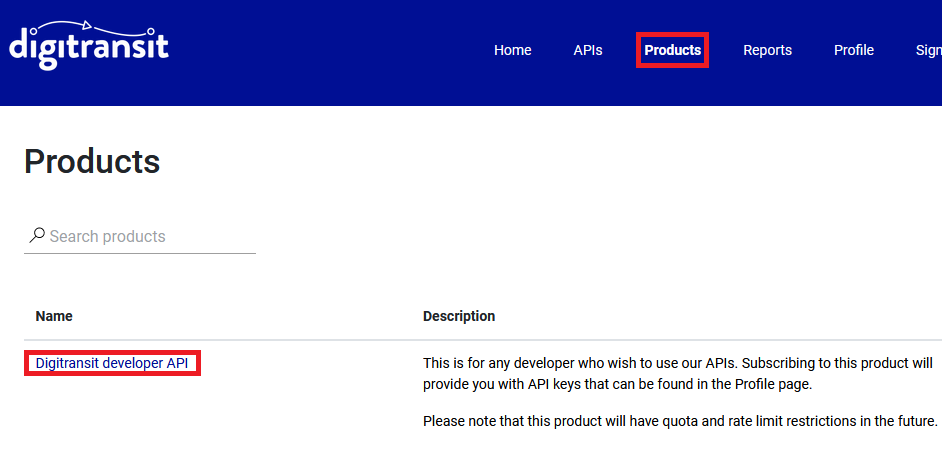This screenshot has width=942, height=456.
Task: Select the Products navigation item
Action: [672, 50]
